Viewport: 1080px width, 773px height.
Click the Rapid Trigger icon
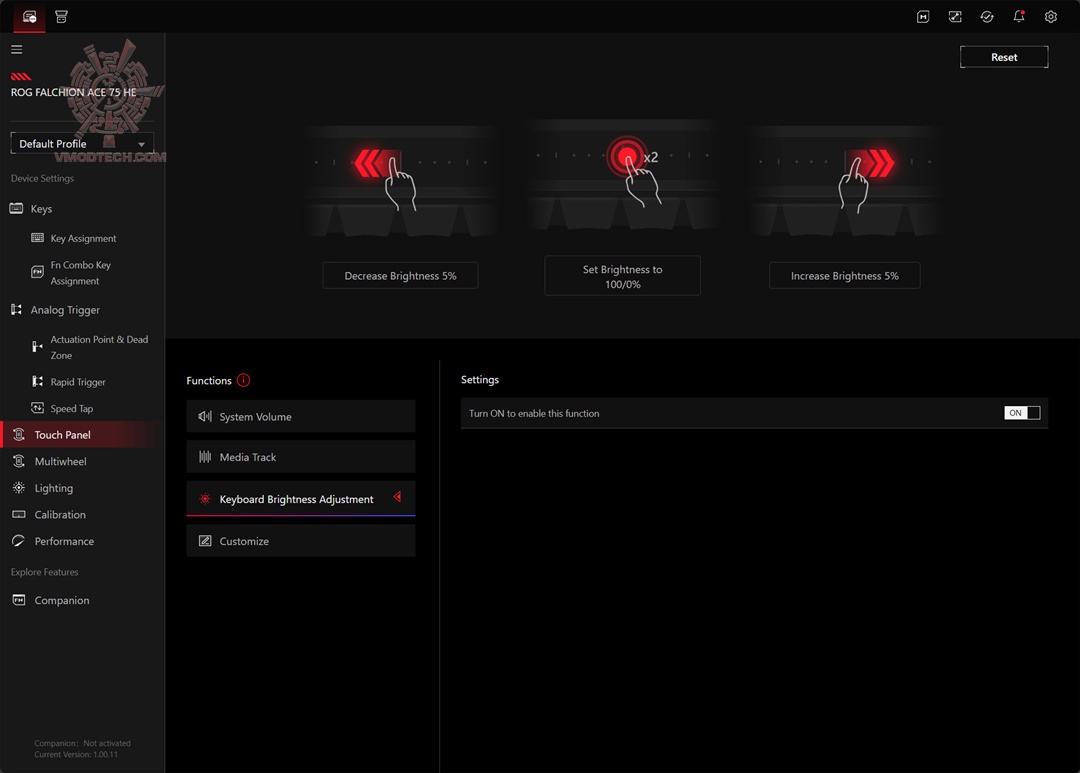37,381
